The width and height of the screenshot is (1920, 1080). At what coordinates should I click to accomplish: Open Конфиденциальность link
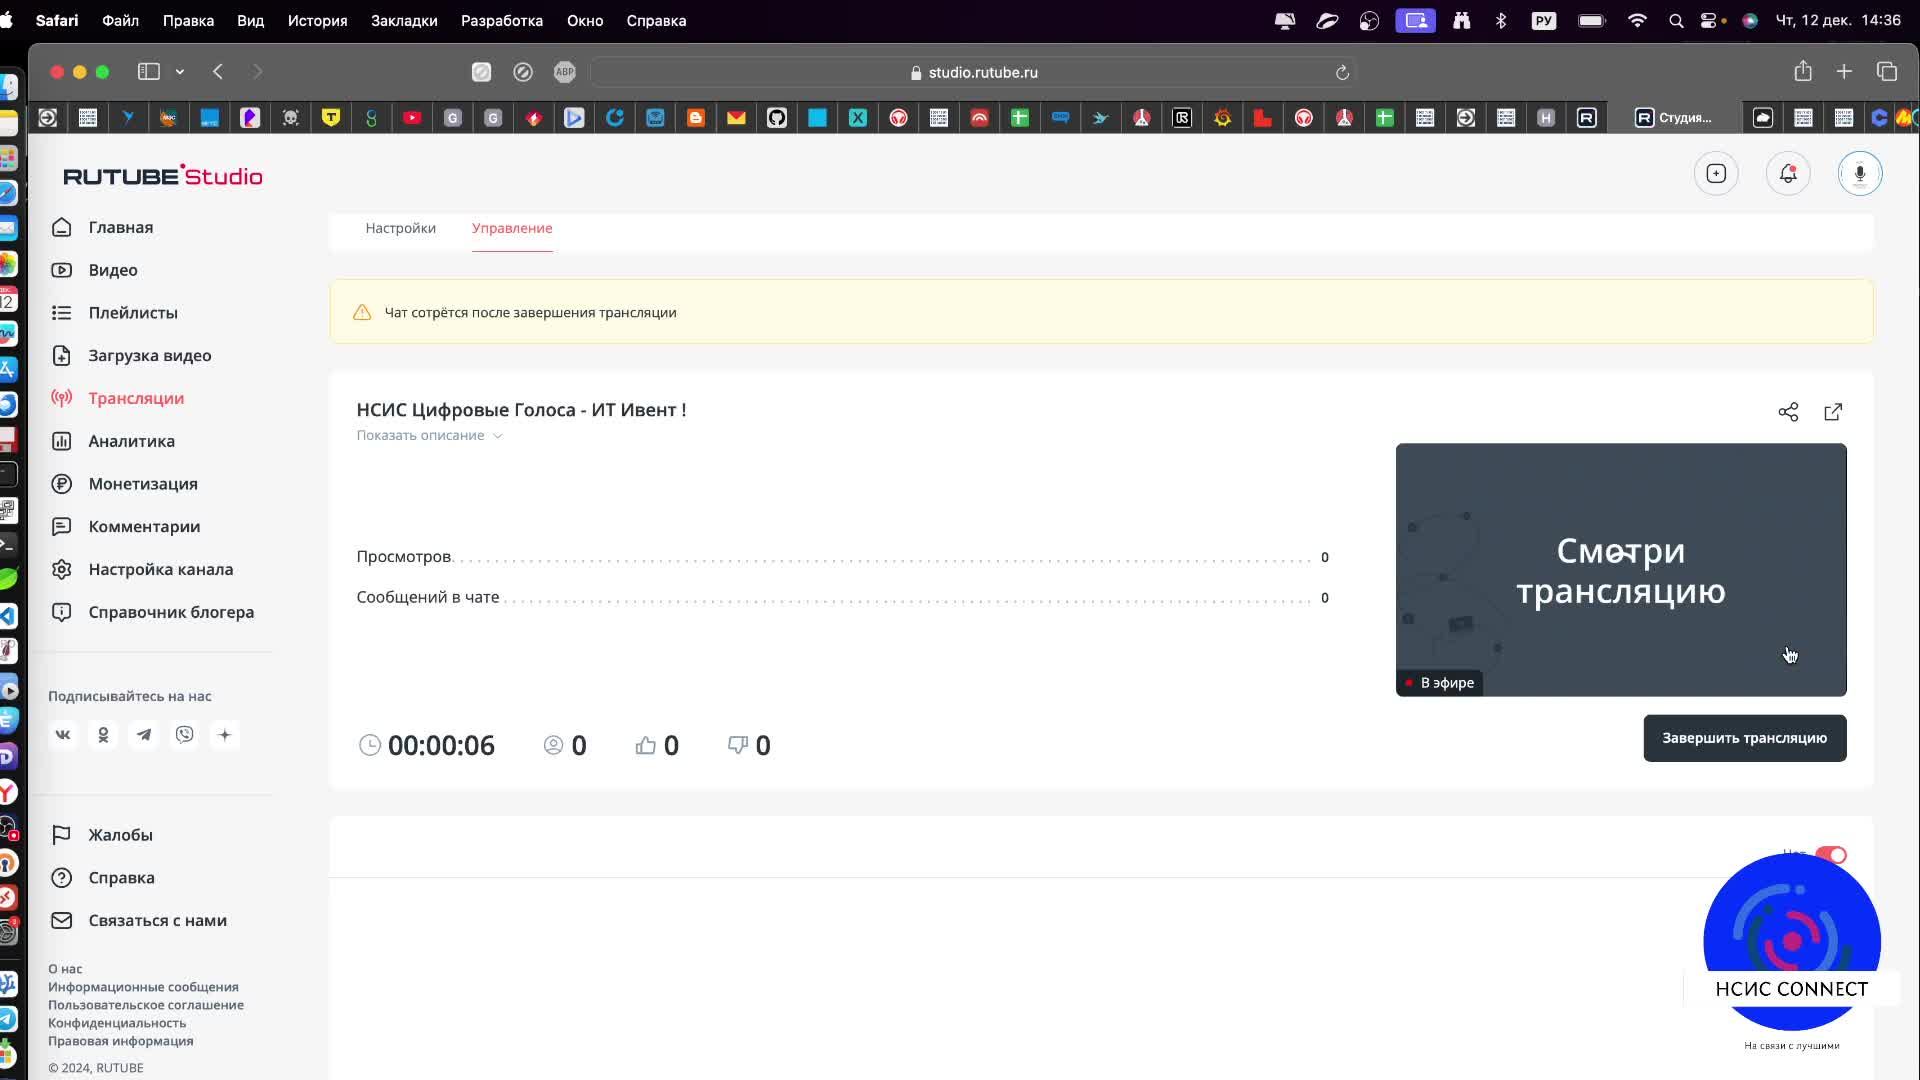[x=117, y=1023]
